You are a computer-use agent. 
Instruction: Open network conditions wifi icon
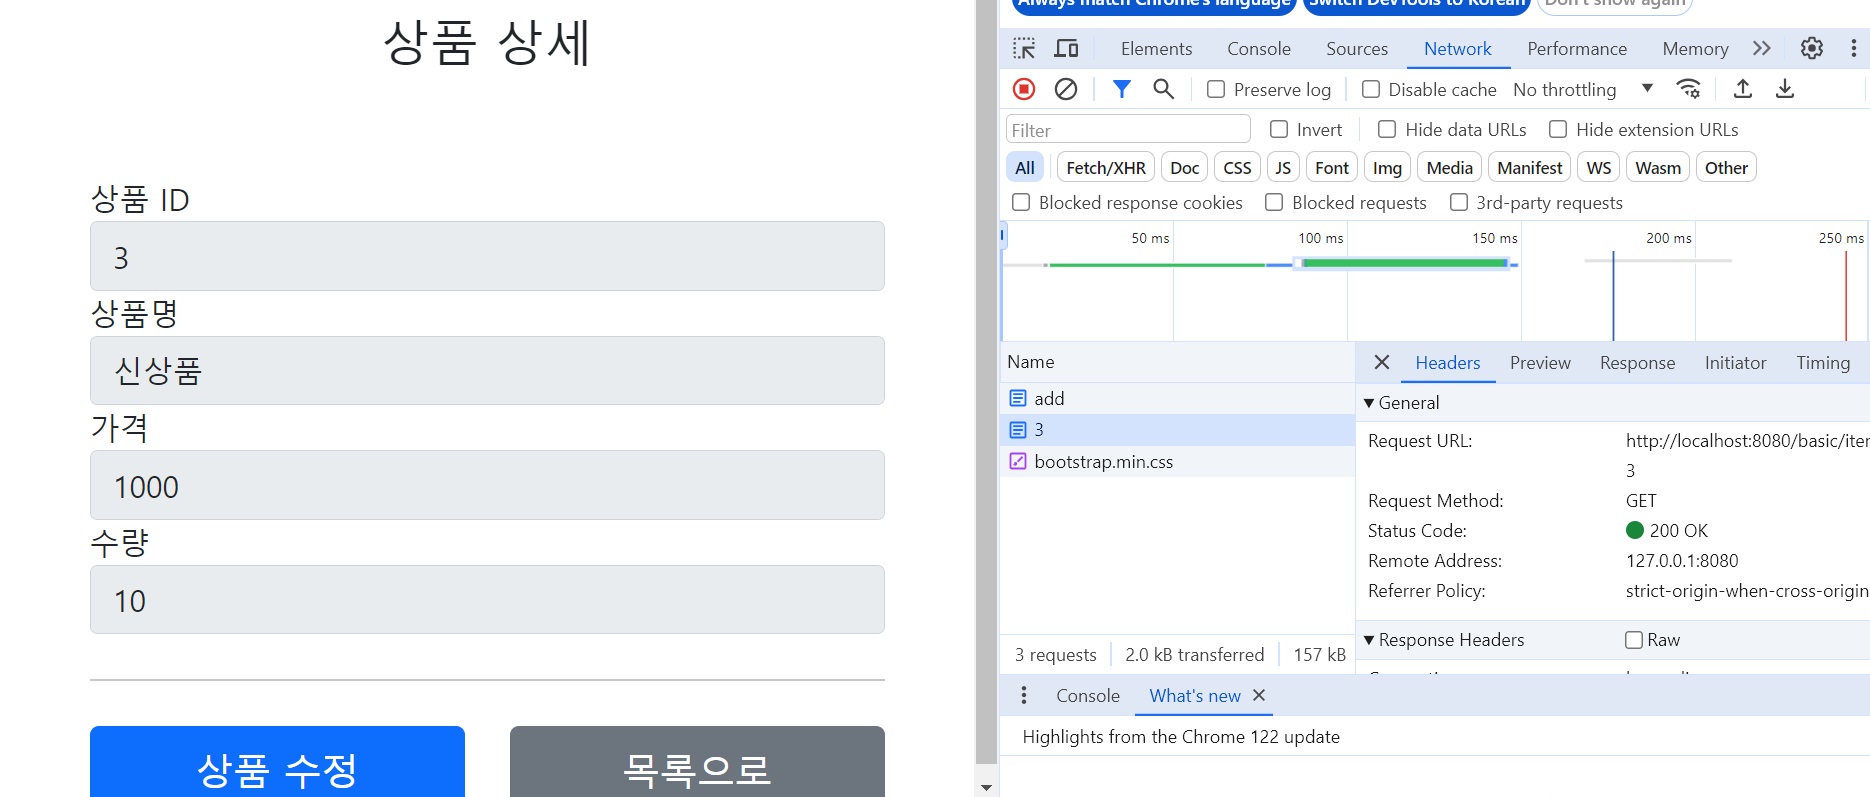pos(1689,89)
